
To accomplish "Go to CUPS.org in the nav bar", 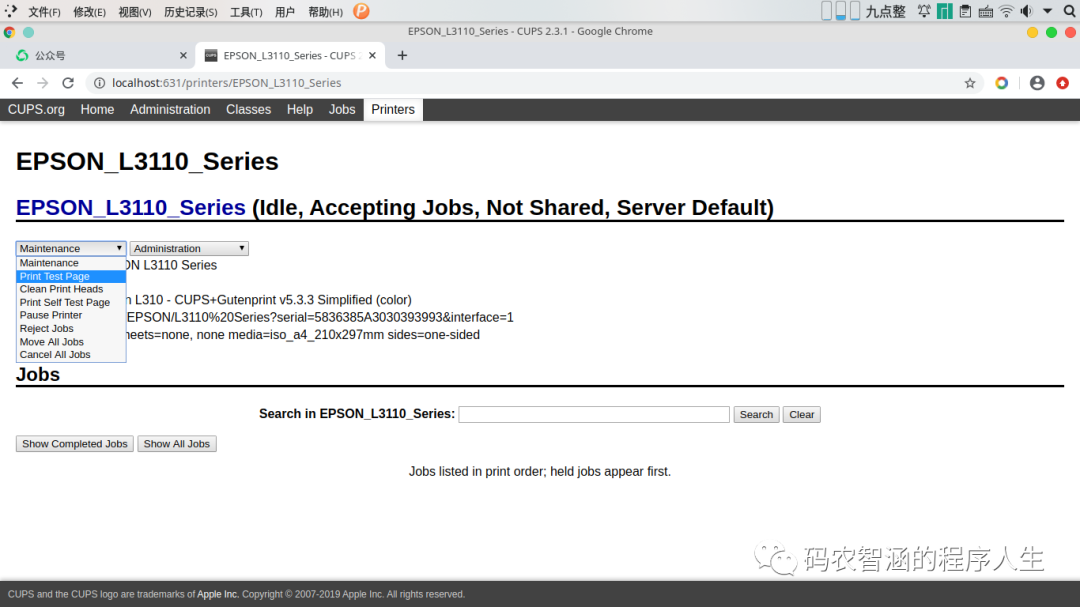I will coord(37,110).
